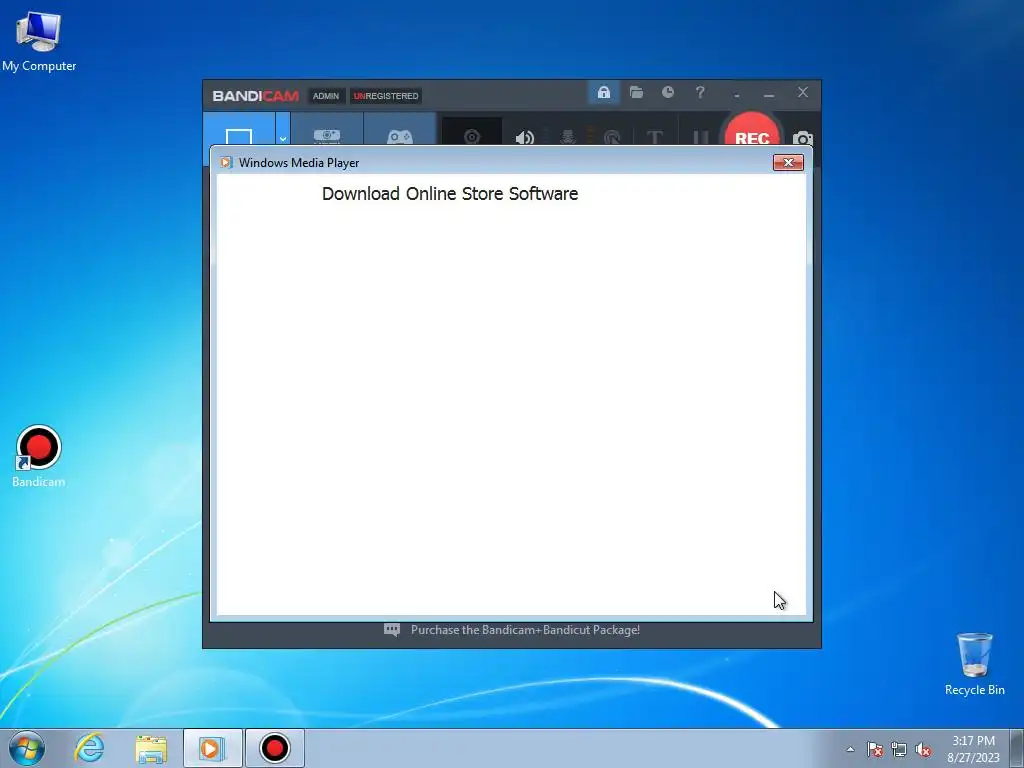This screenshot has width=1024, height=768.
Task: Open the network tray icon
Action: point(899,749)
